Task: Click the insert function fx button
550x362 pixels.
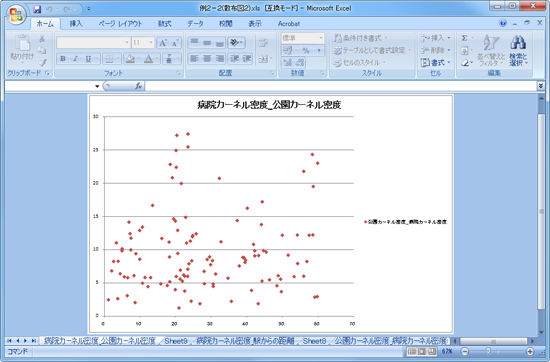Action: (x=138, y=86)
